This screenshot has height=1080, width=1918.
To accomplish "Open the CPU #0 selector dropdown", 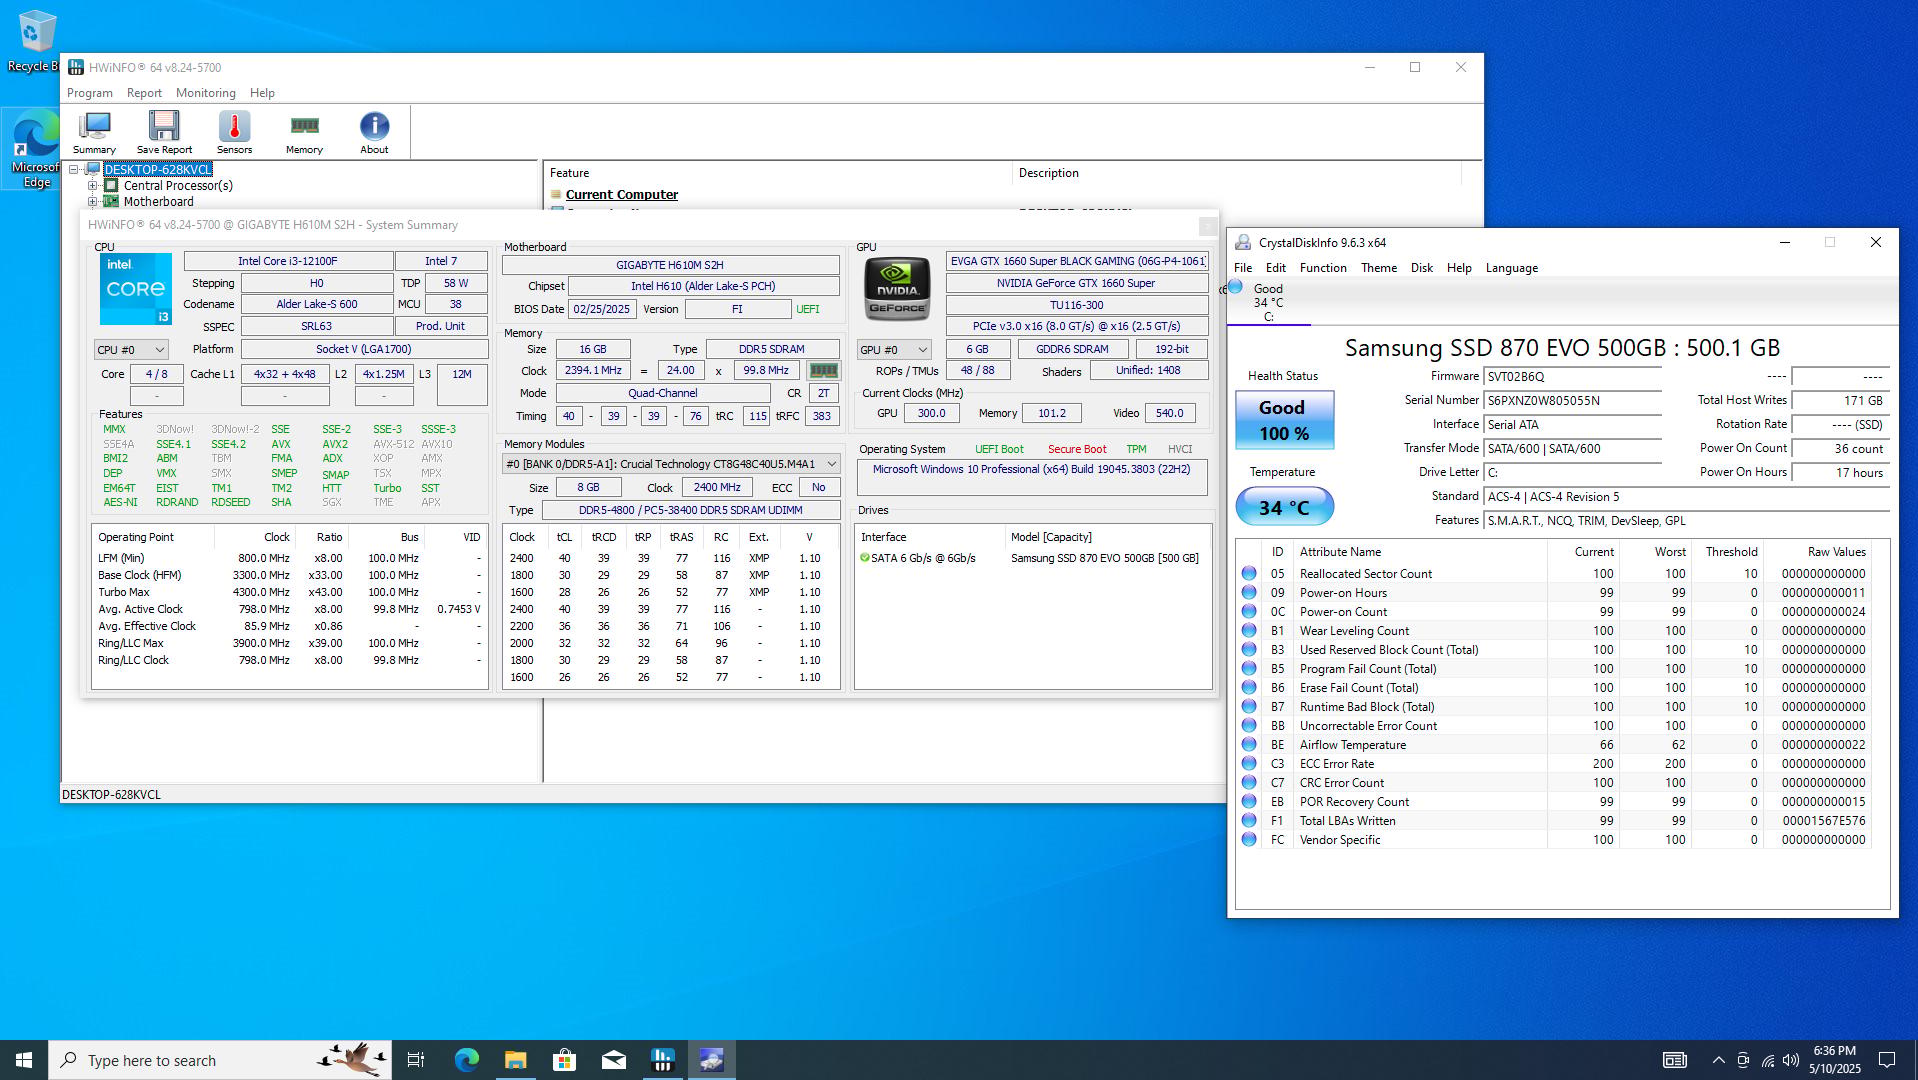I will [x=131, y=350].
